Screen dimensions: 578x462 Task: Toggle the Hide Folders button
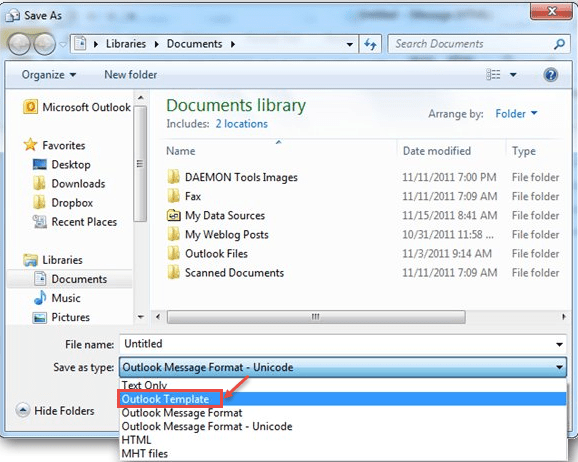point(55,410)
